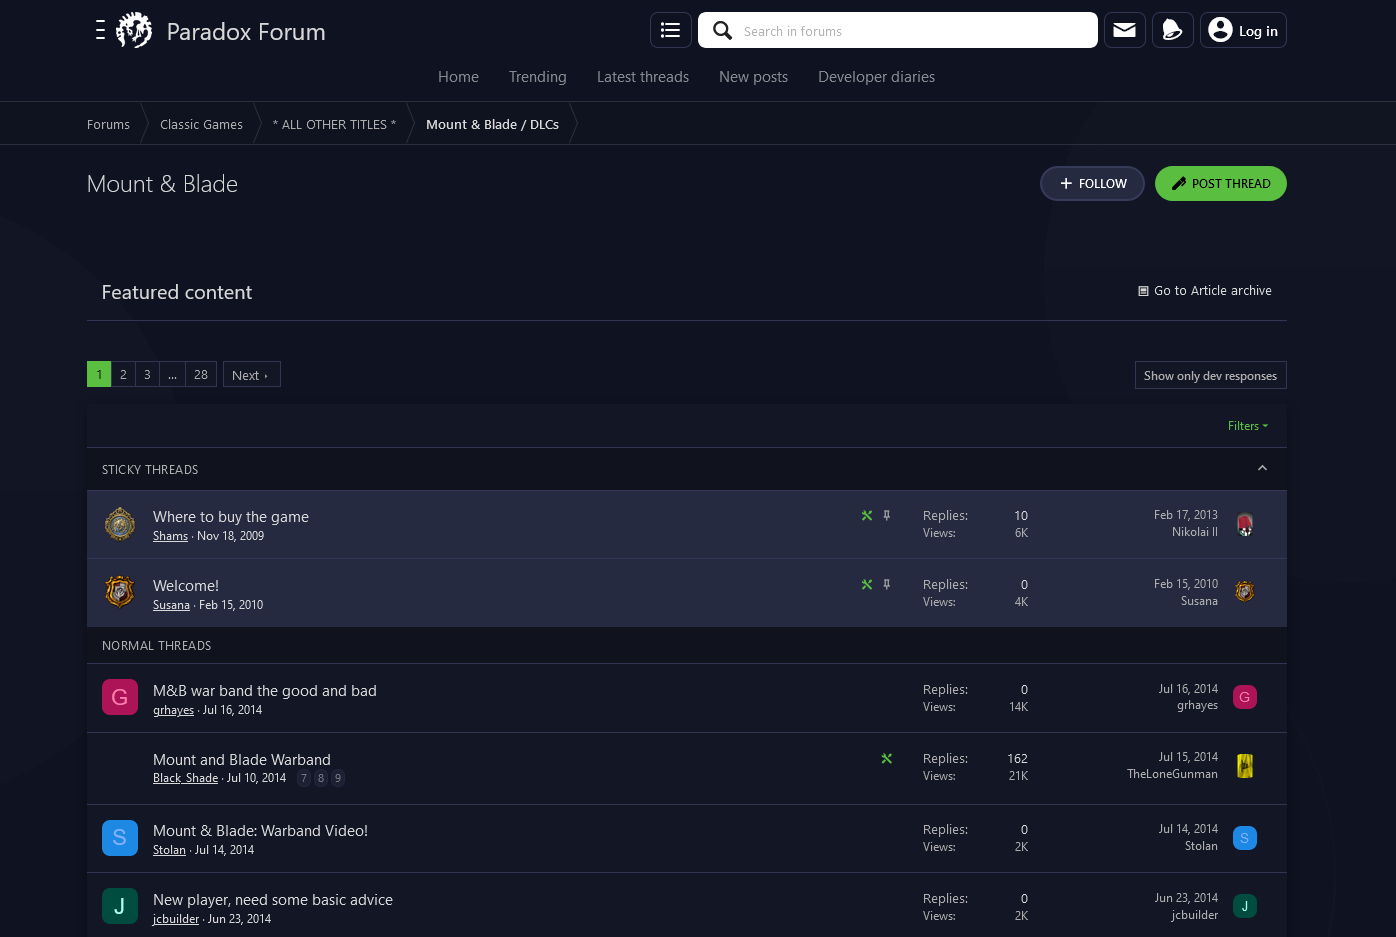Click TheLoneGunman username
The width and height of the screenshot is (1396, 937).
click(1172, 774)
